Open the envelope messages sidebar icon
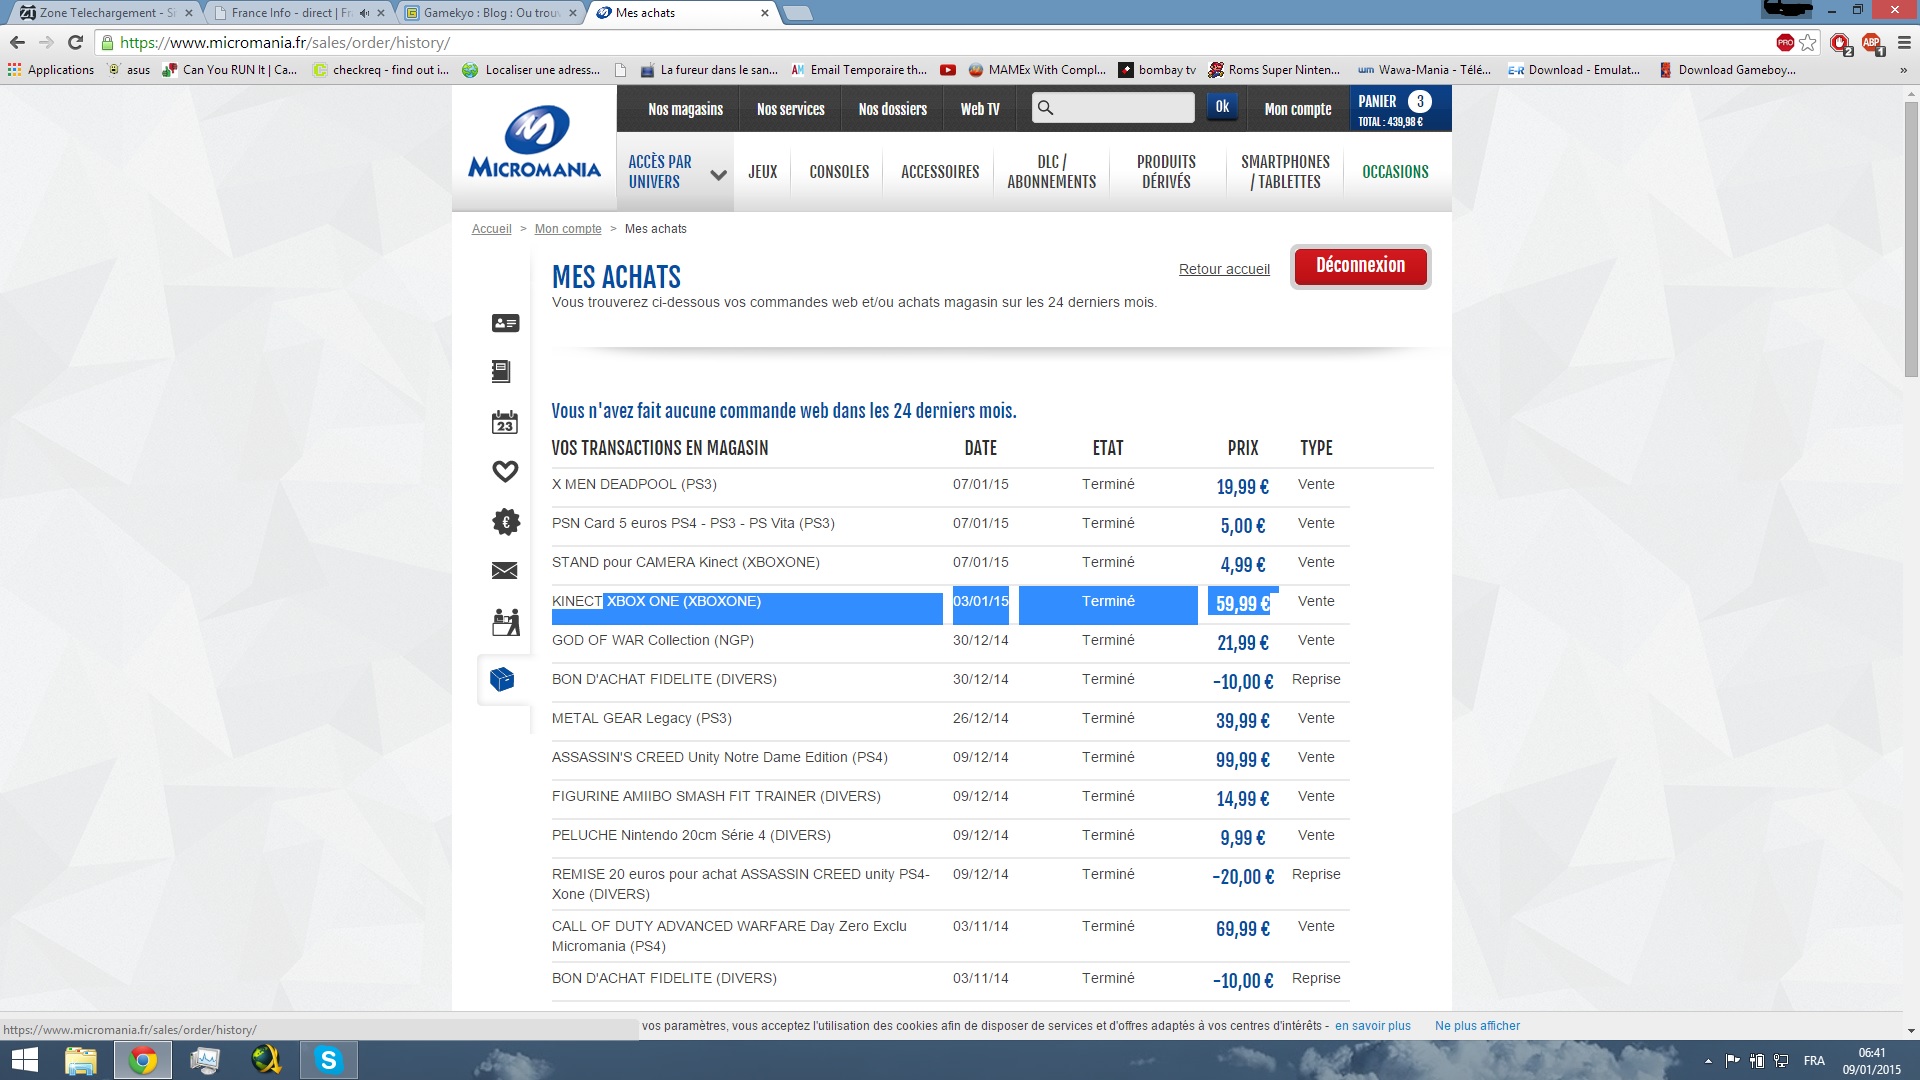The height and width of the screenshot is (1080, 1920). click(505, 570)
